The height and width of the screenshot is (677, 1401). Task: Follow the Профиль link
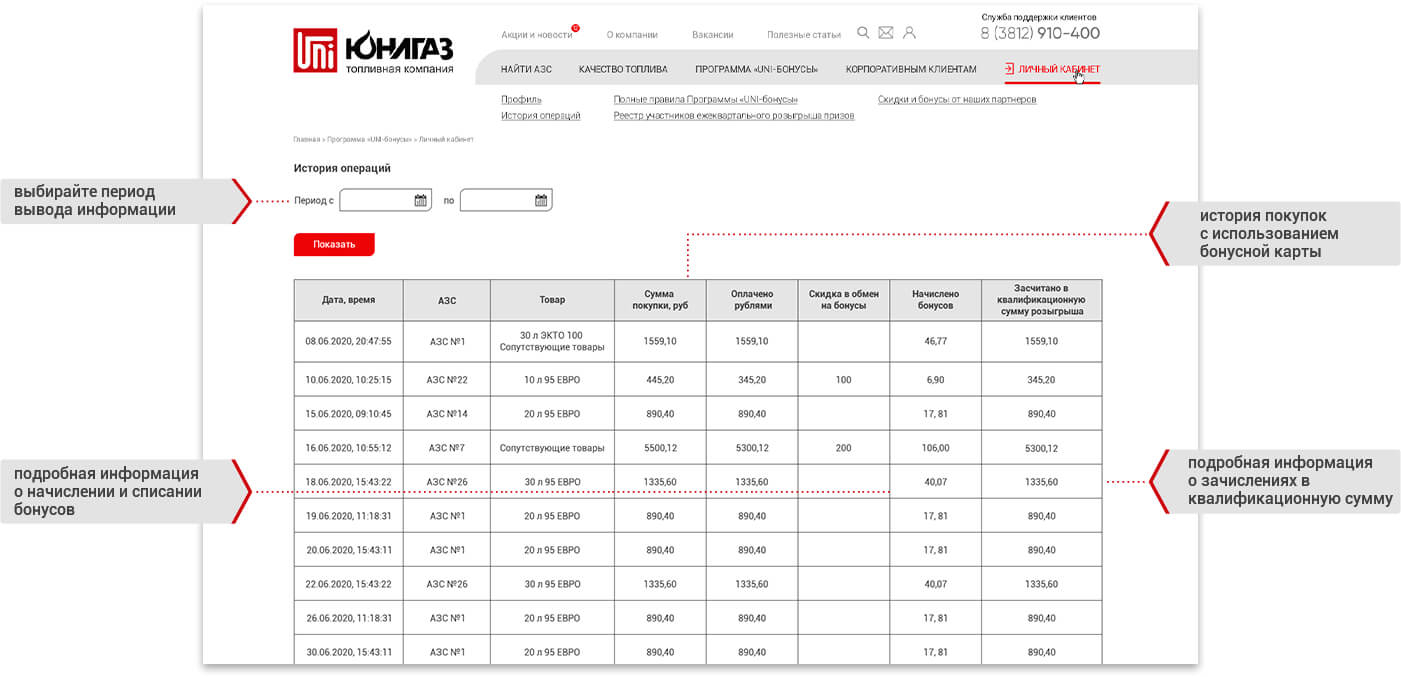click(x=521, y=99)
